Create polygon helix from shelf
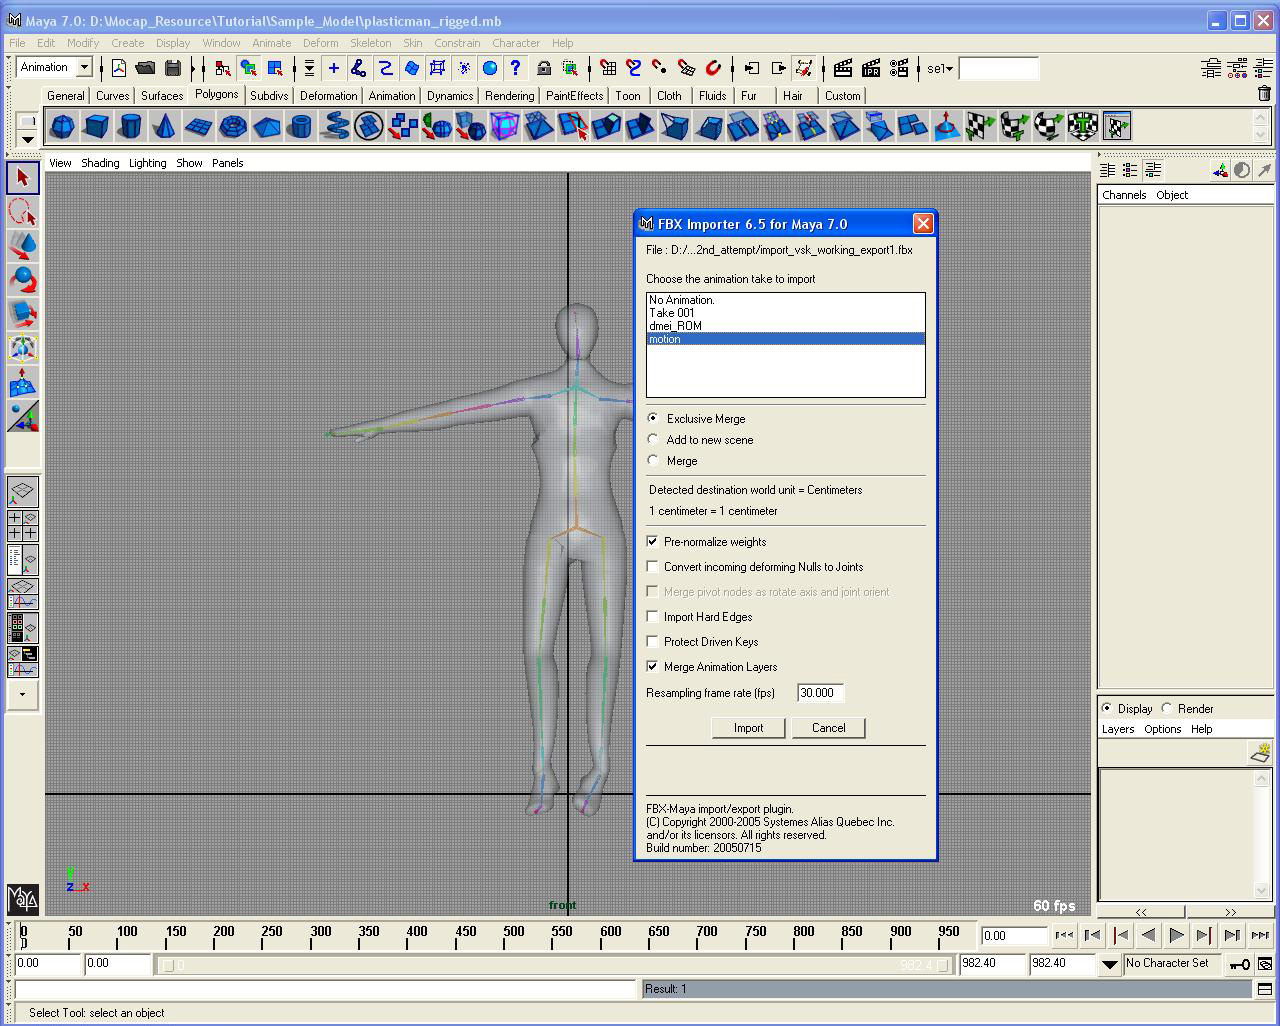Screen dimensions: 1280x1026 pos(334,127)
